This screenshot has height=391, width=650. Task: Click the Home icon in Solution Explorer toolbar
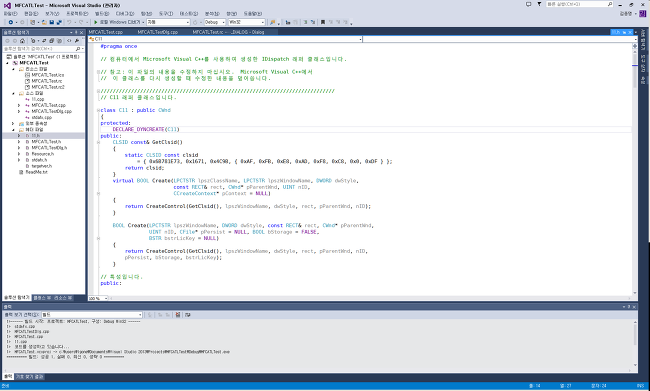tap(22, 41)
